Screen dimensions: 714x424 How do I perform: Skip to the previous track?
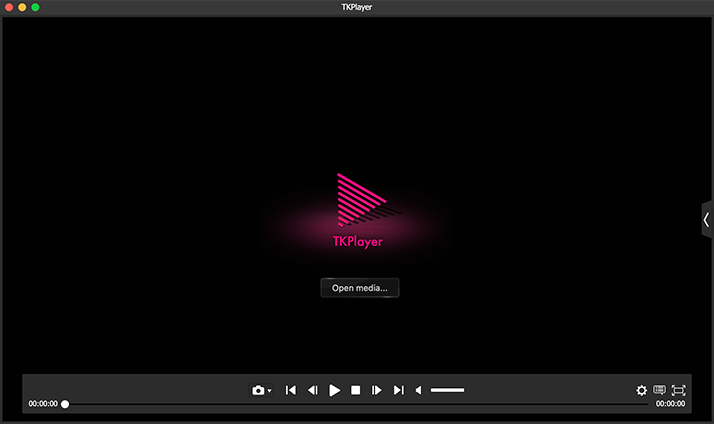click(x=291, y=390)
